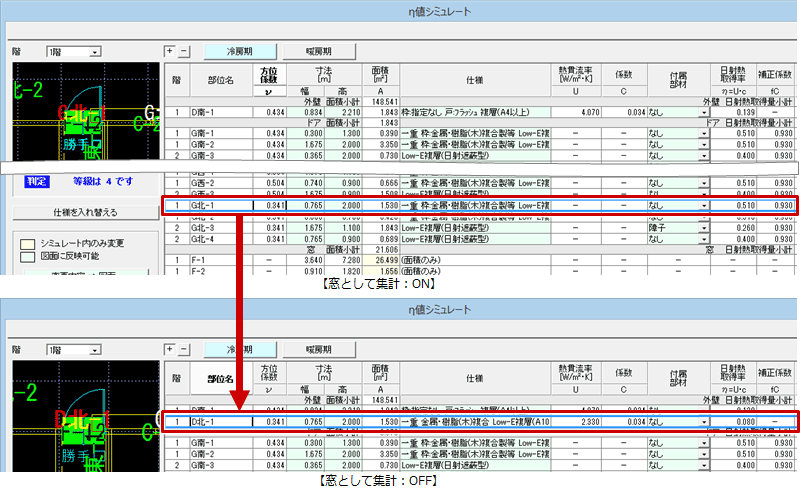
Task: Click the swatch beside 図面に反映可能
Action: coord(28,256)
